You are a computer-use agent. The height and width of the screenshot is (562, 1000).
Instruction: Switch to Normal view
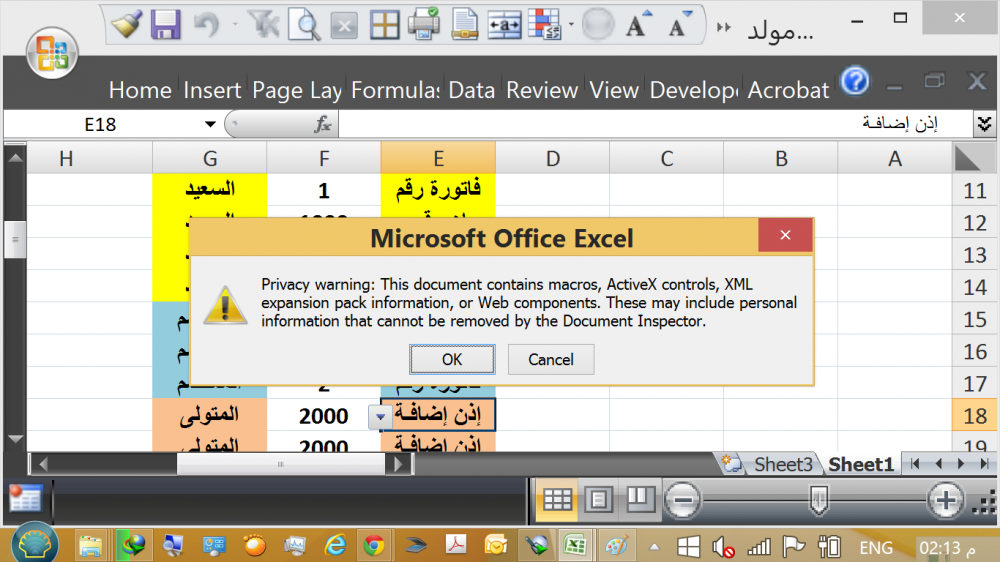[557, 499]
